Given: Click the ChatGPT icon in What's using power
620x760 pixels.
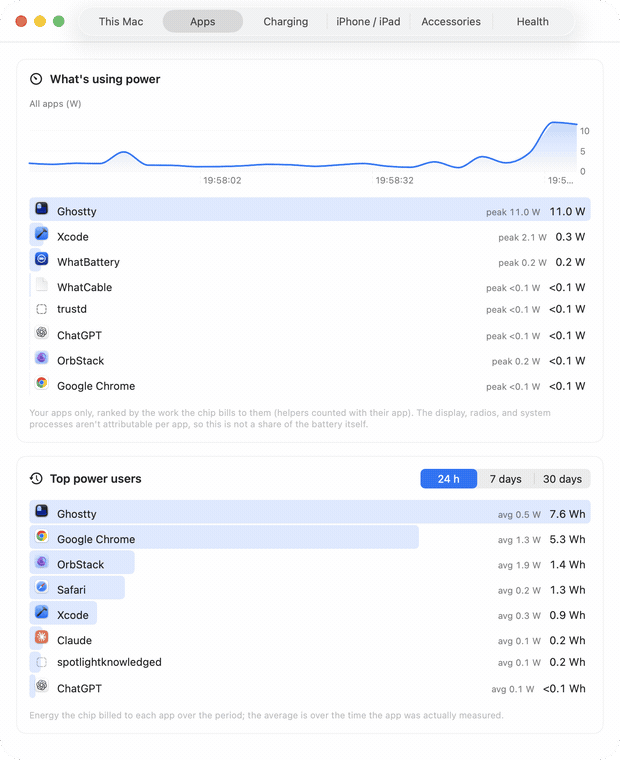Looking at the screenshot, I should coord(42,332).
